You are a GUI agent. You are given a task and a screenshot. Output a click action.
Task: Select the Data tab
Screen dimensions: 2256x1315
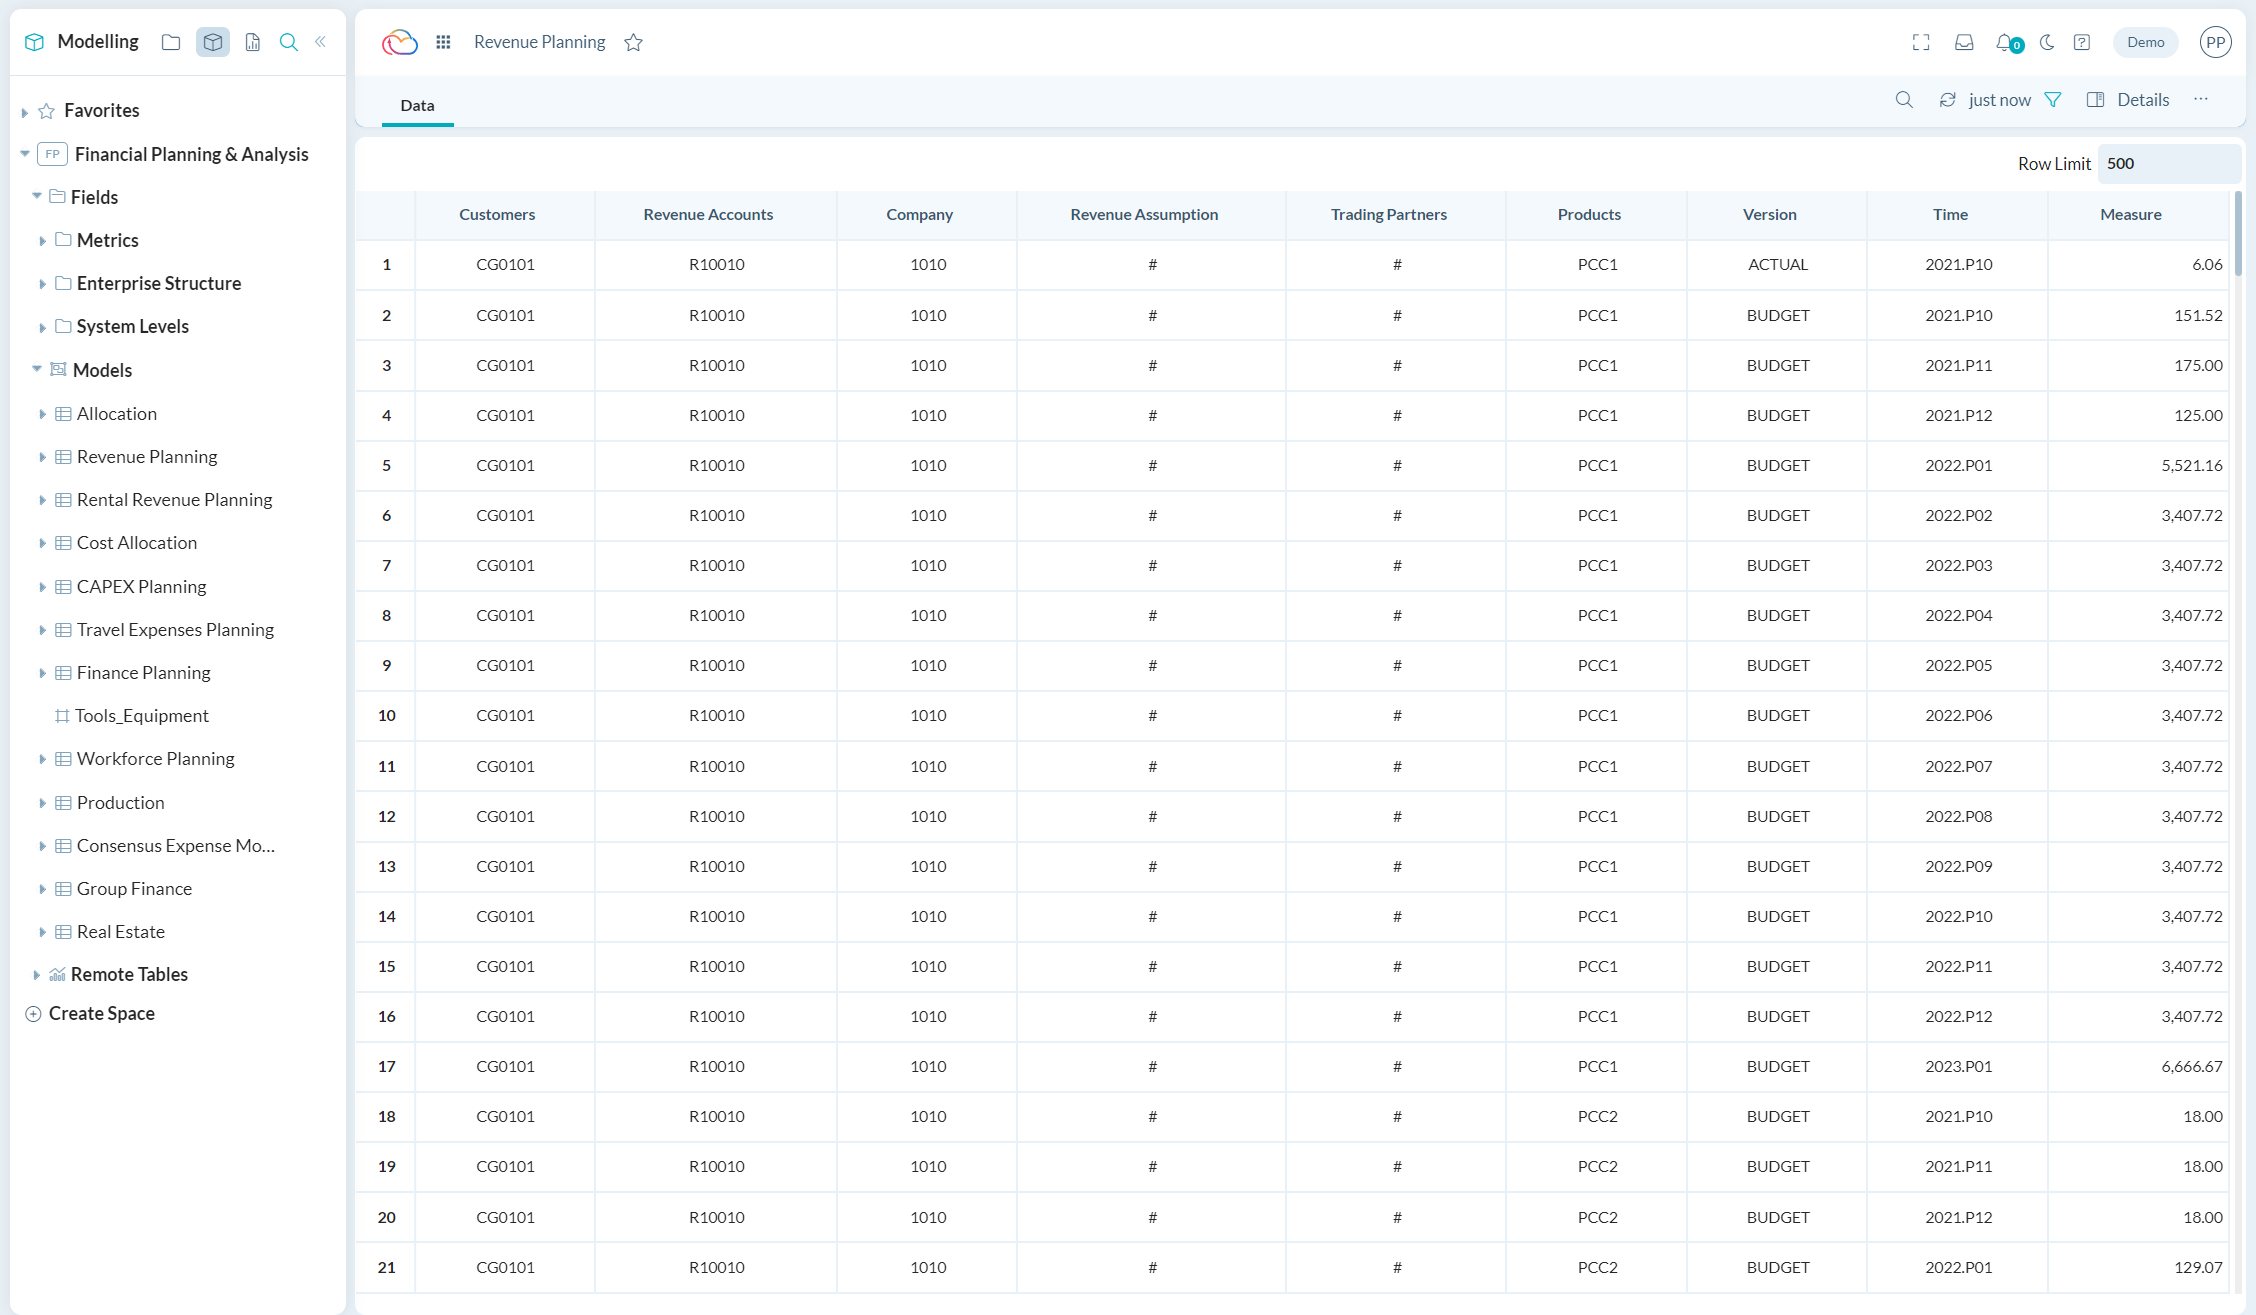(417, 105)
